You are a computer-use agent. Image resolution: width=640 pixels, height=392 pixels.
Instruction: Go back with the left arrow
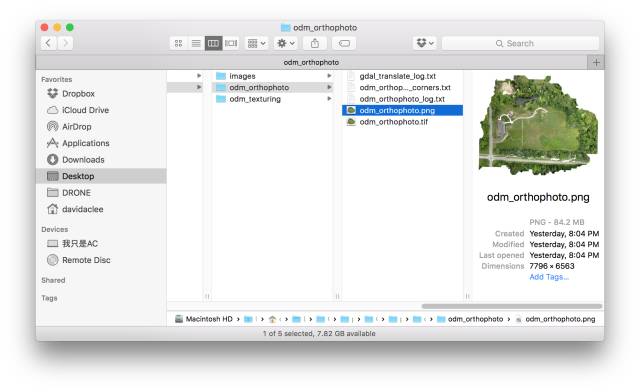point(49,43)
